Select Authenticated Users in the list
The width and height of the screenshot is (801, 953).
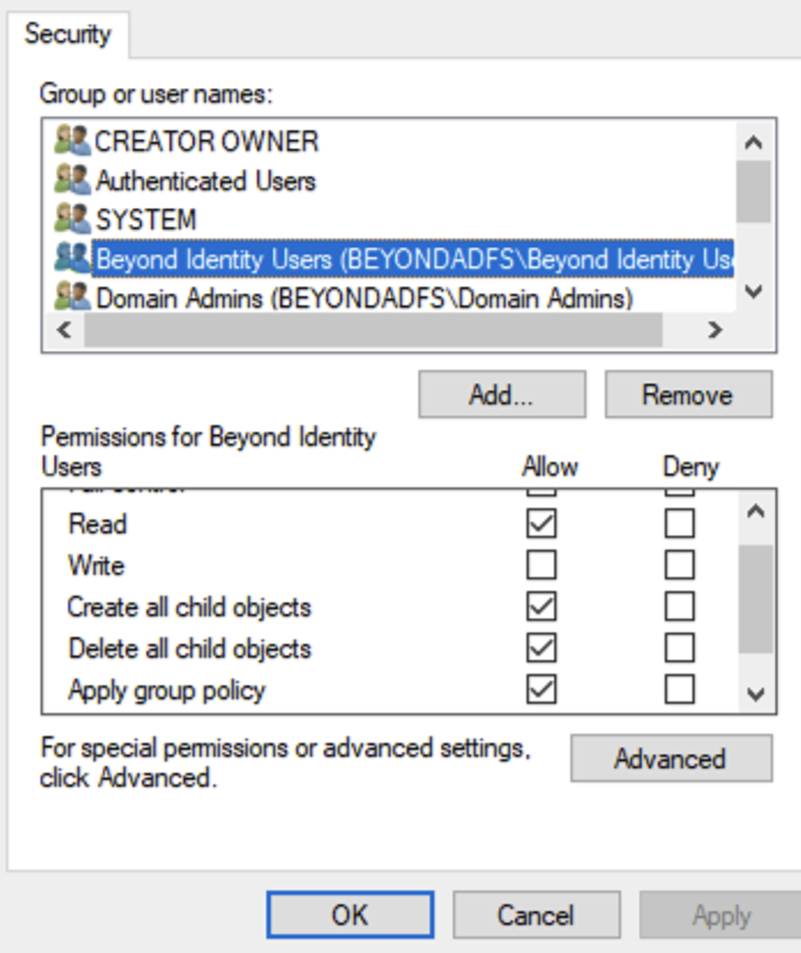pyautogui.click(x=205, y=181)
